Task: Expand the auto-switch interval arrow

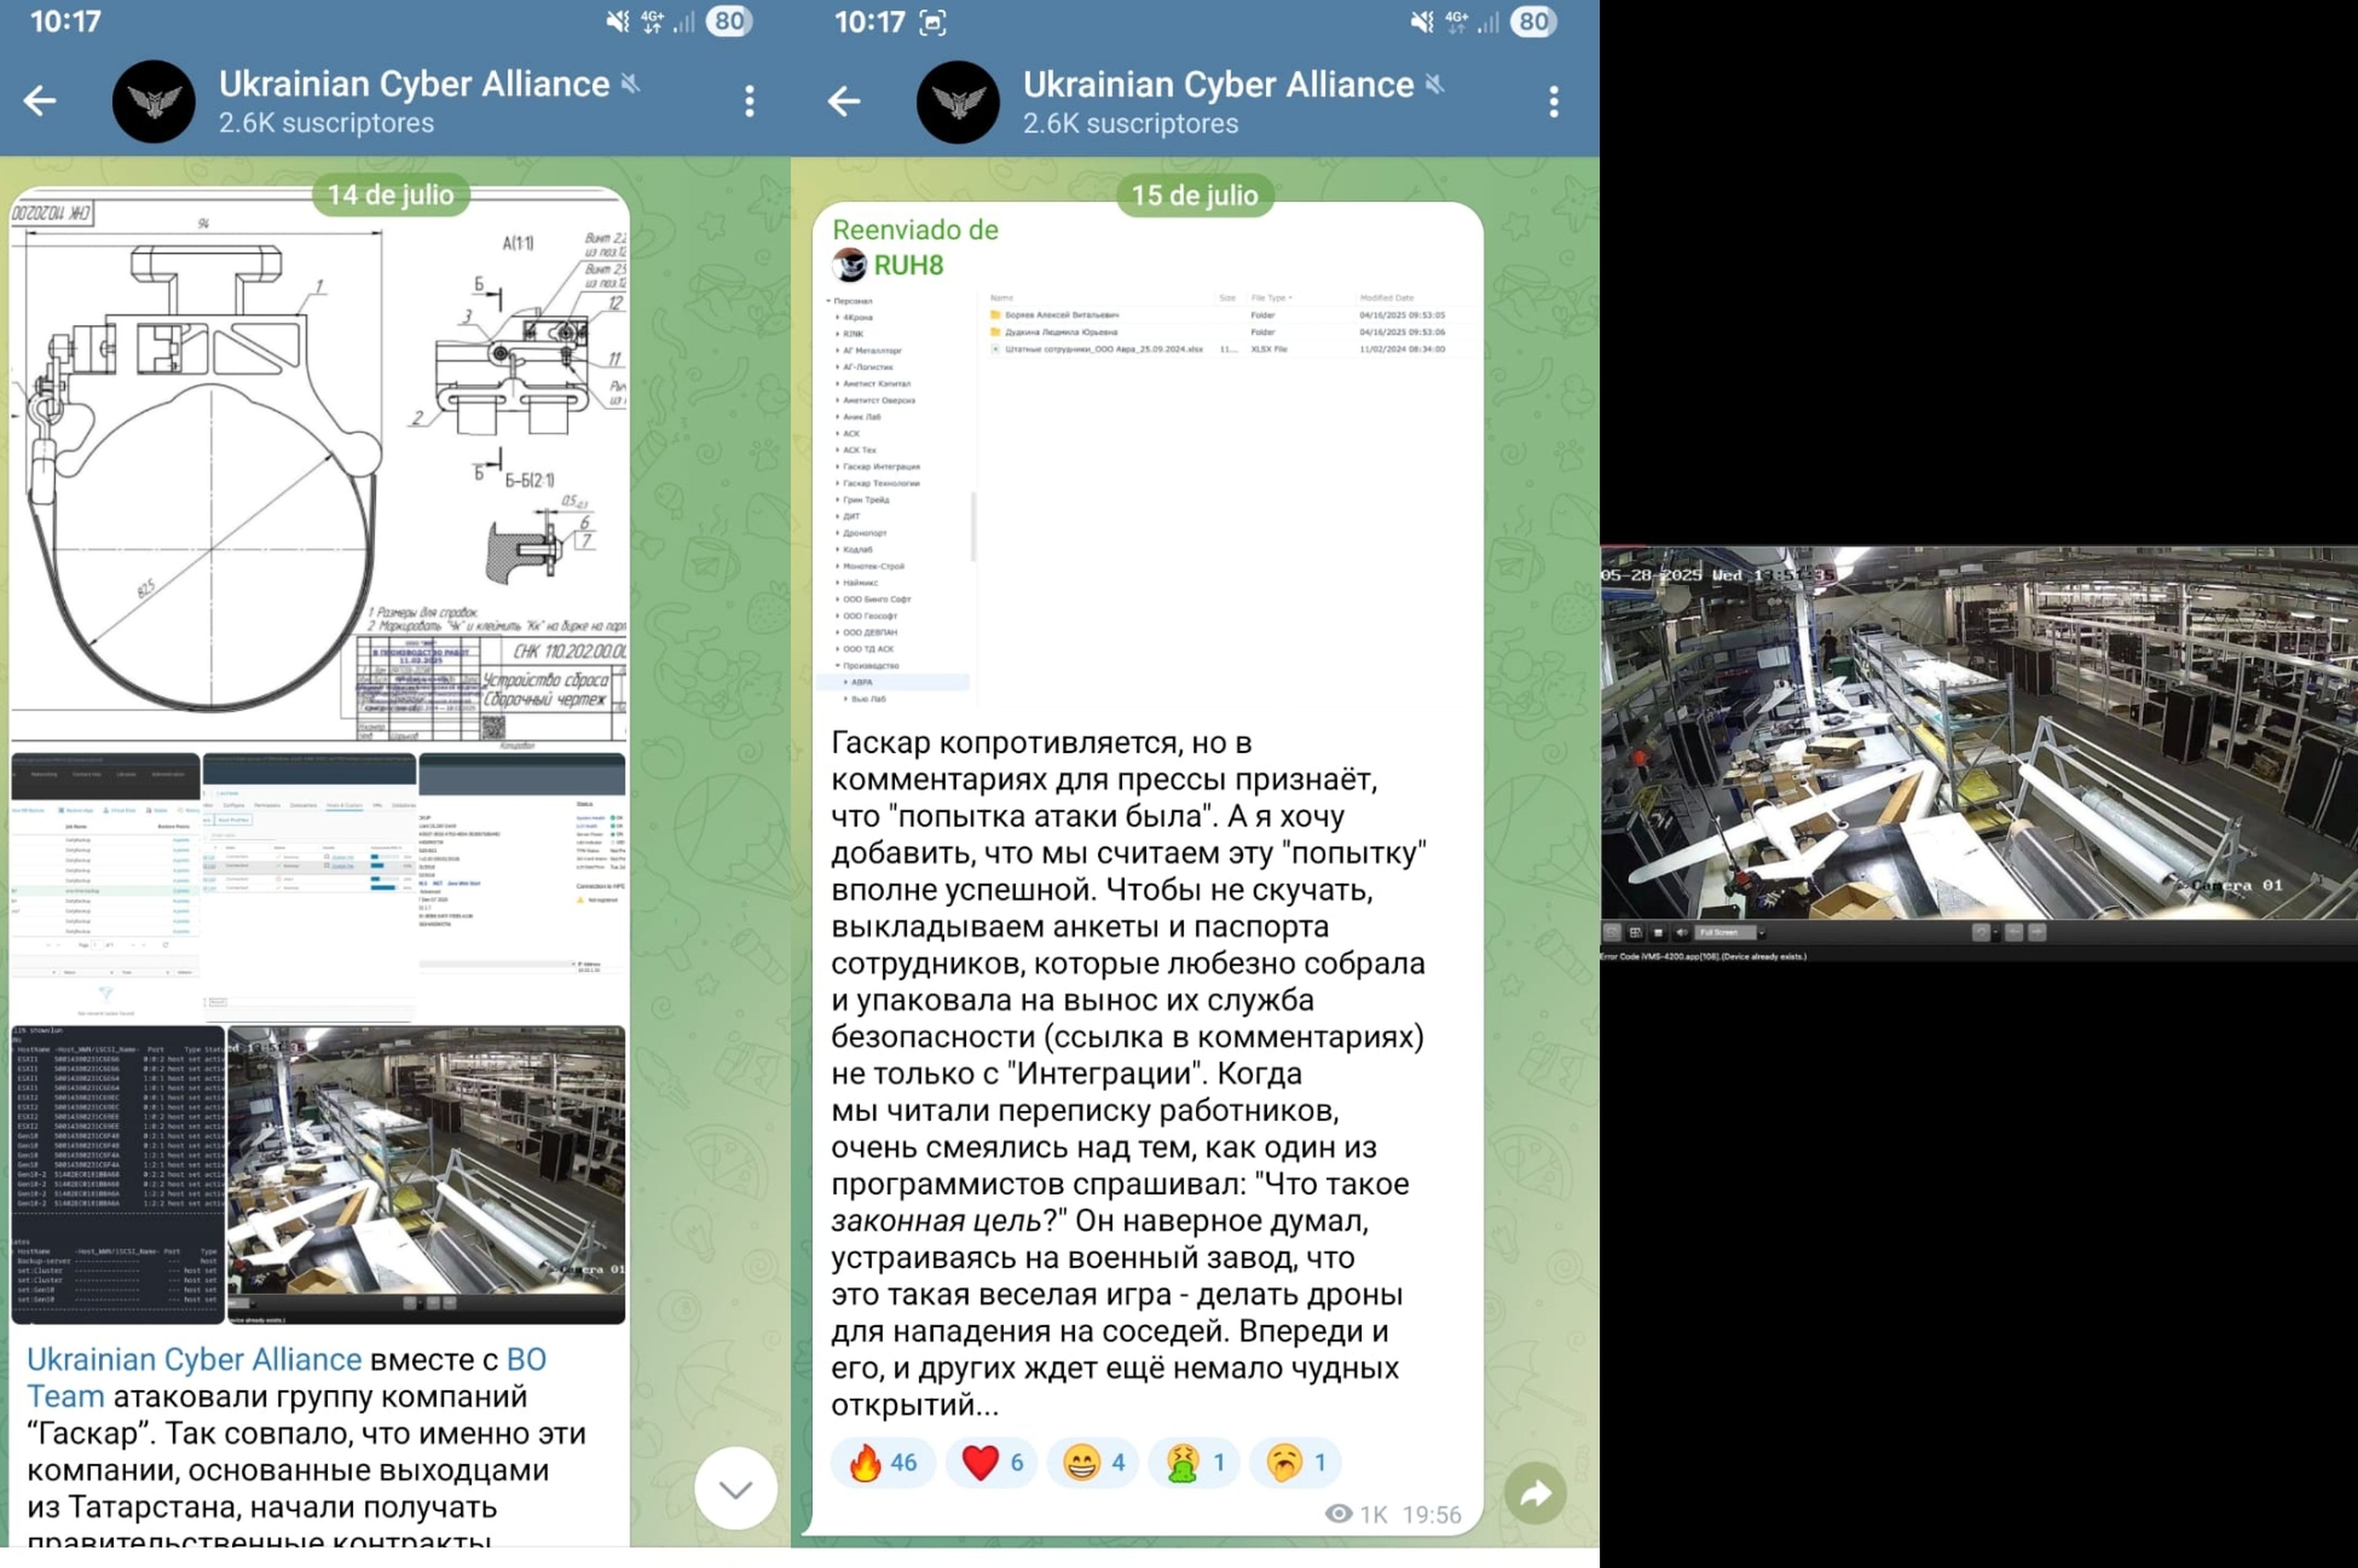Action: (x=1996, y=933)
